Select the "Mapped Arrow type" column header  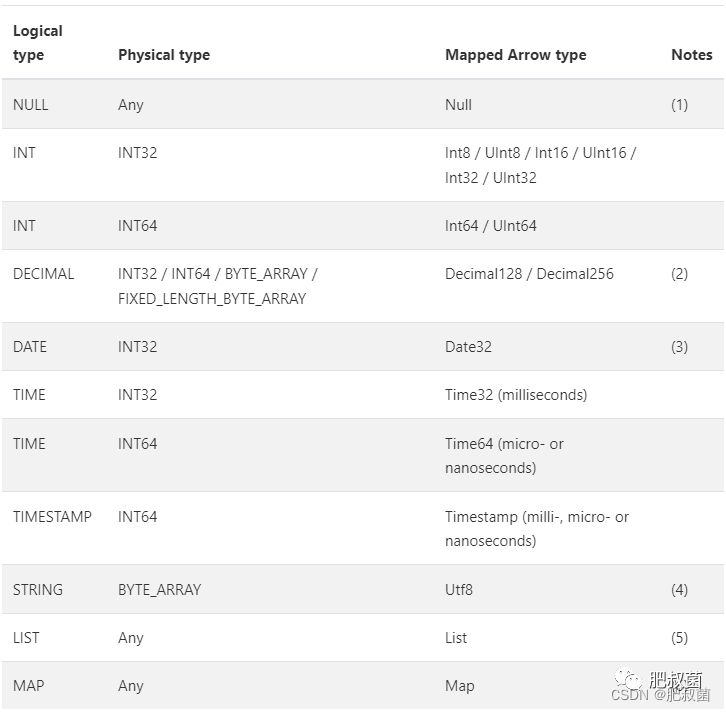tap(515, 55)
